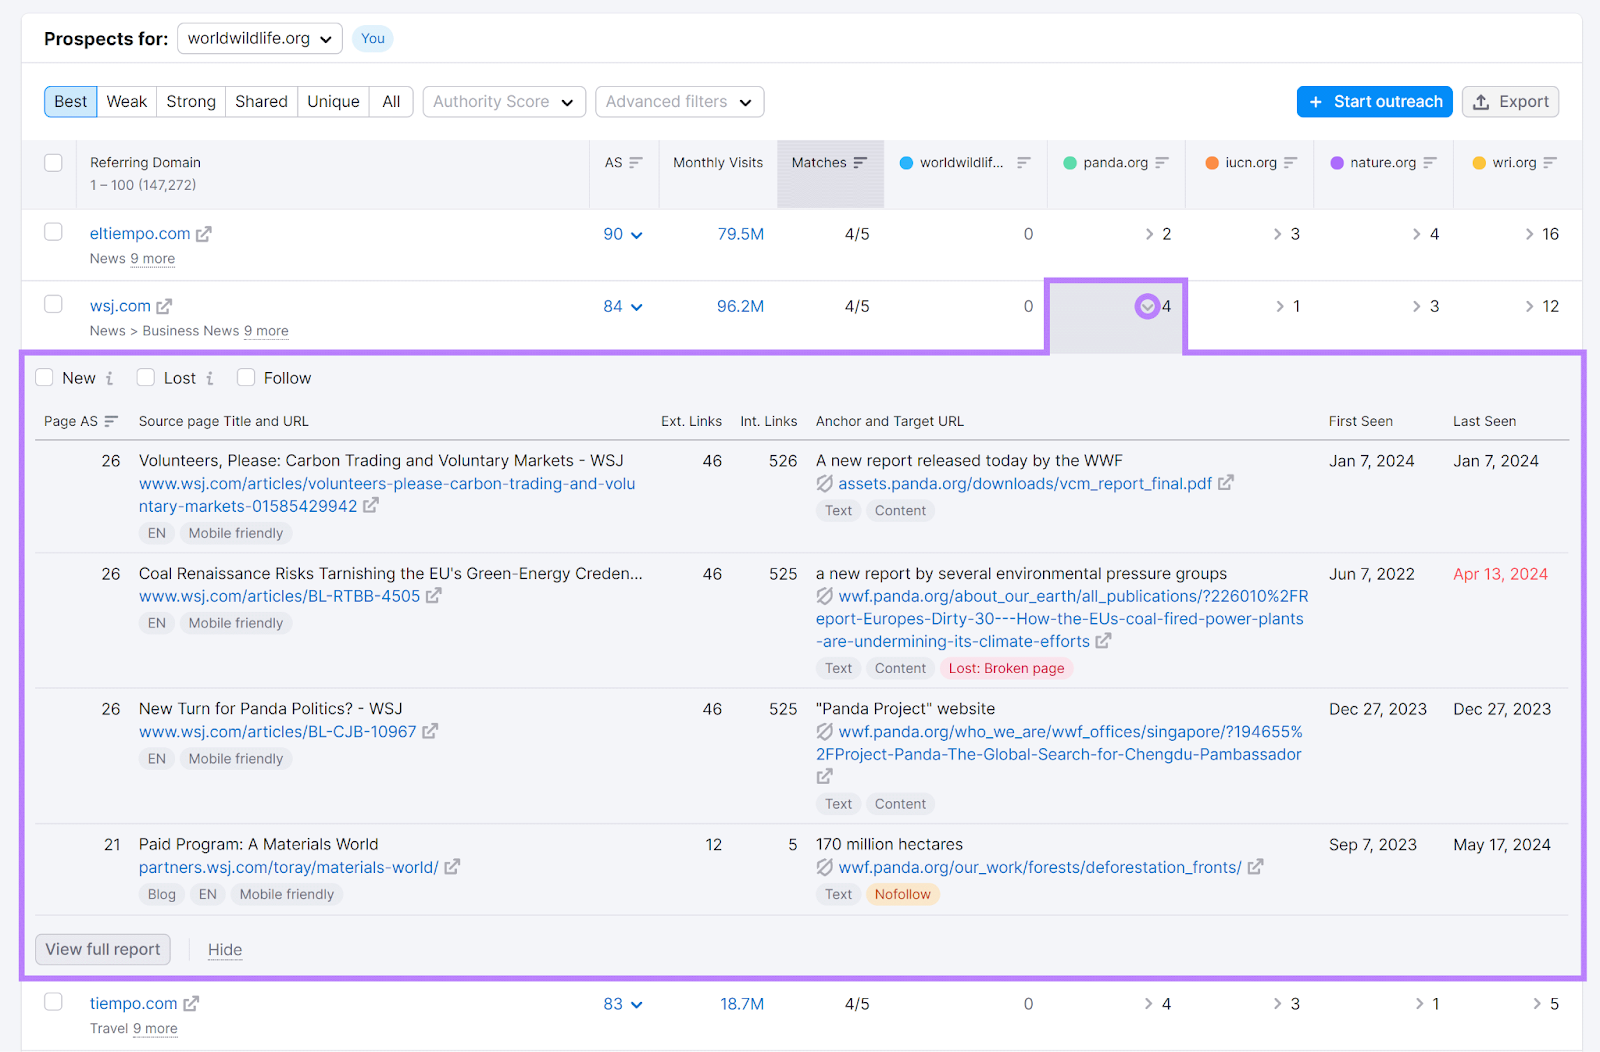The image size is (1600, 1052).
Task: Switch to the Strong tab
Action: pyautogui.click(x=190, y=101)
